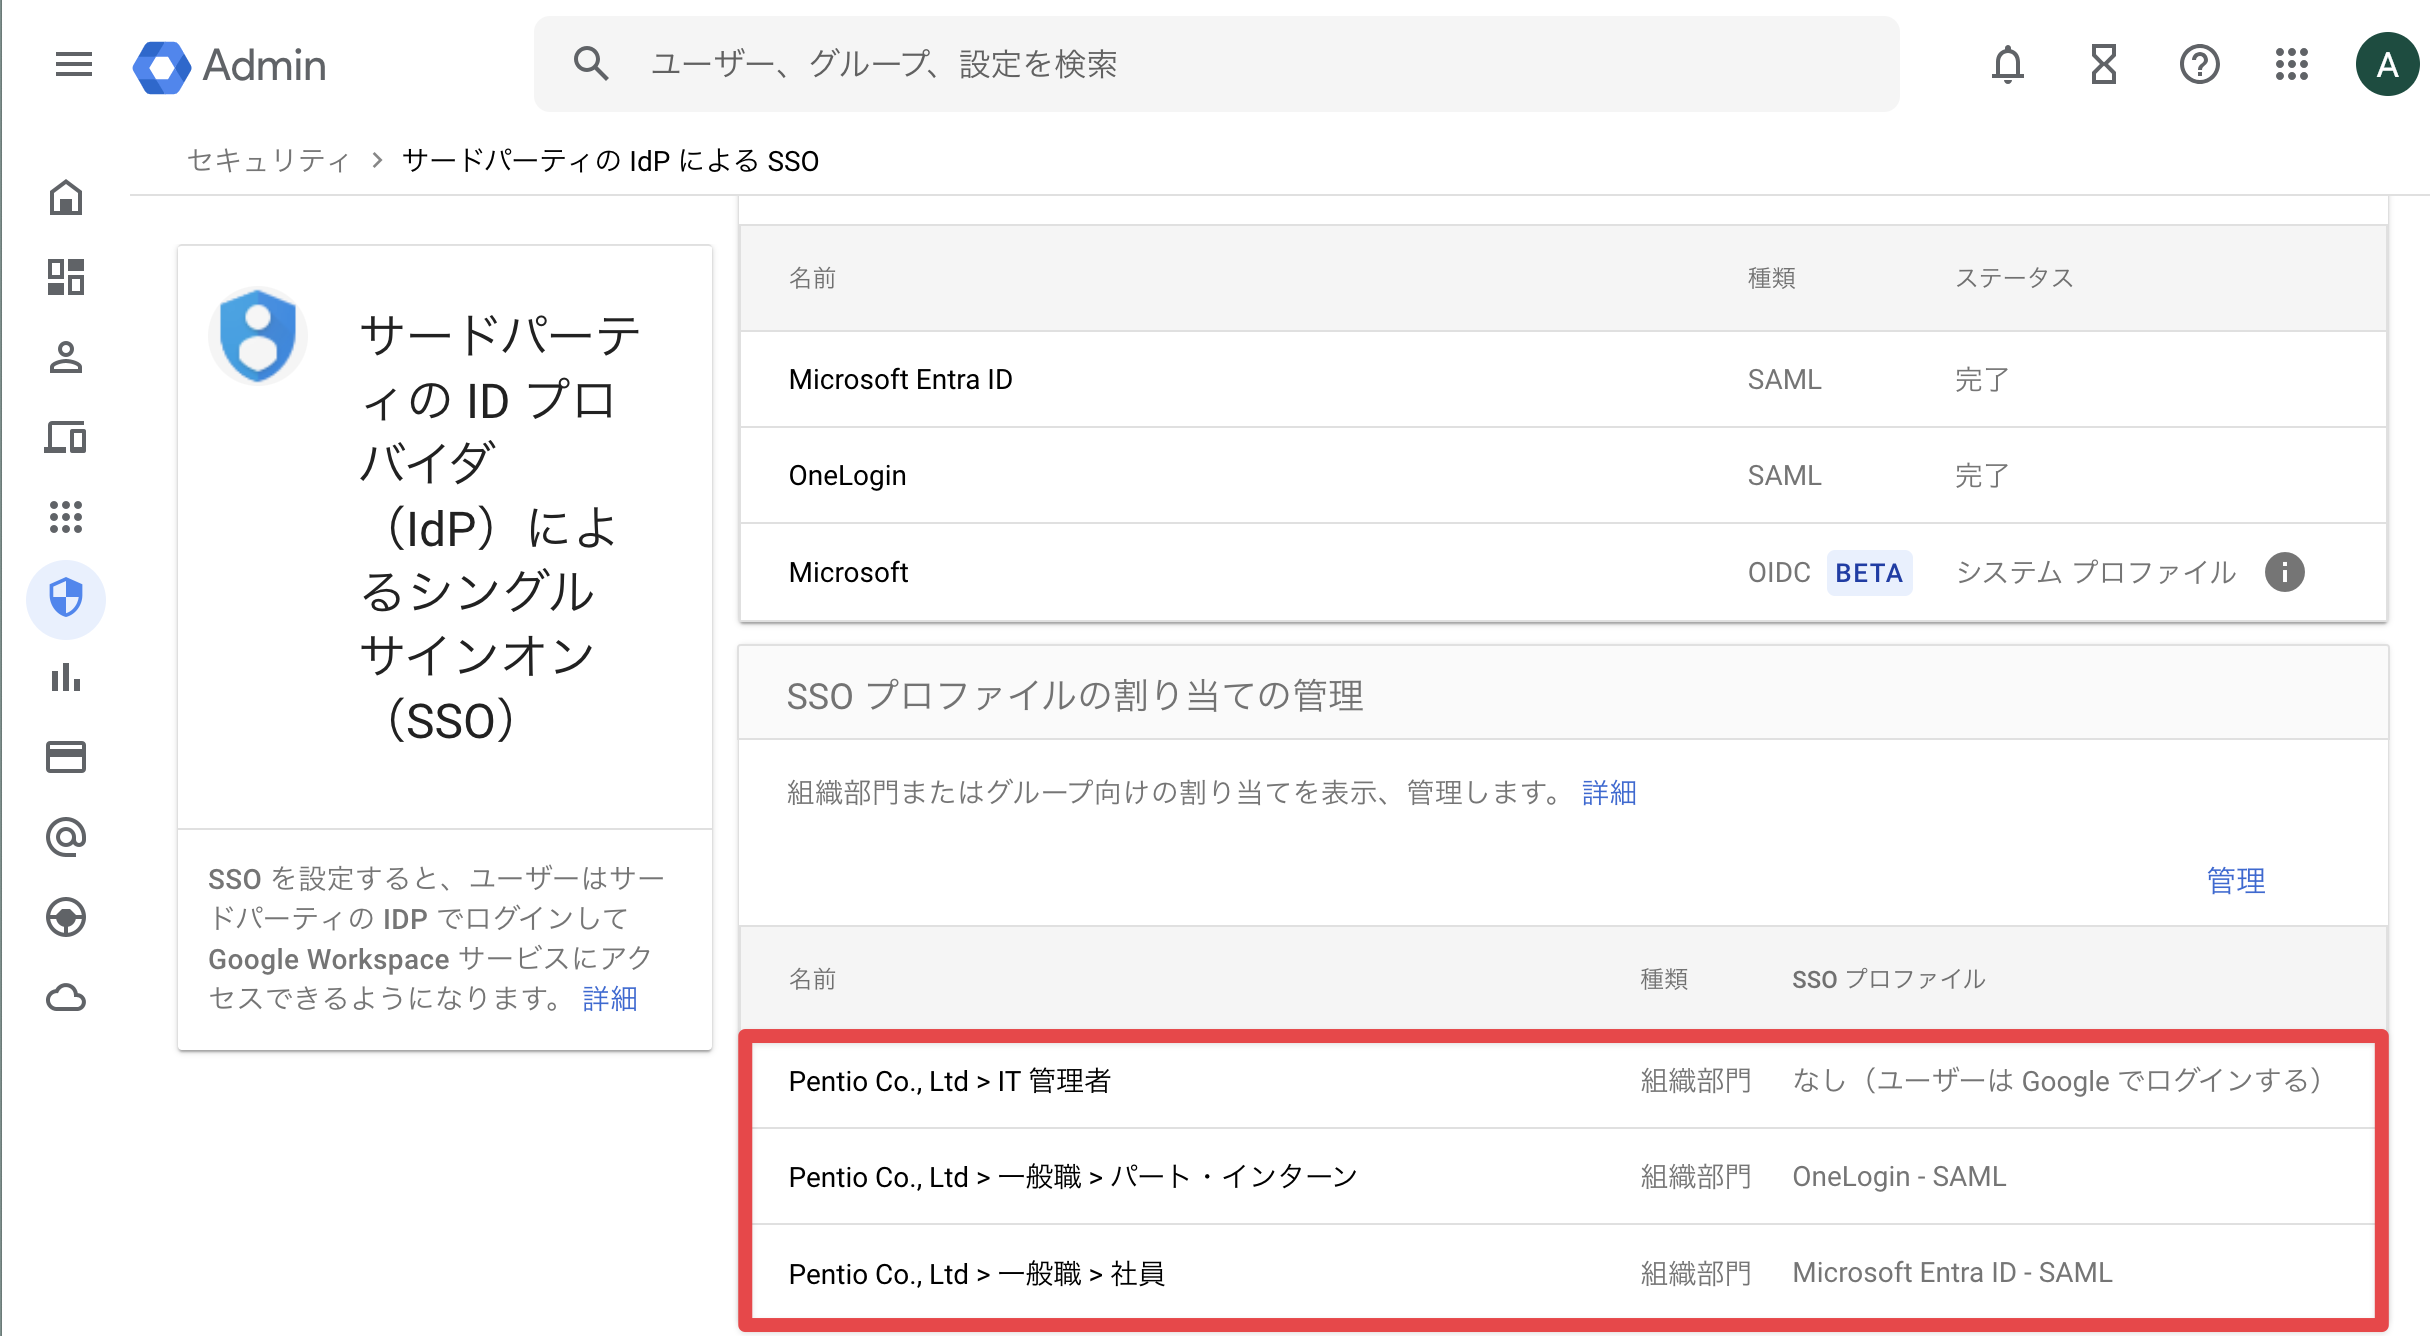Open the Google apps grid launcher
Image resolution: width=2430 pixels, height=1336 pixels.
2291,65
